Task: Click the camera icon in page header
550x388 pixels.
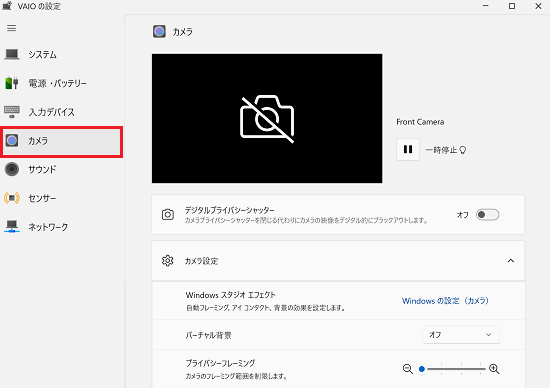Action: 159,32
